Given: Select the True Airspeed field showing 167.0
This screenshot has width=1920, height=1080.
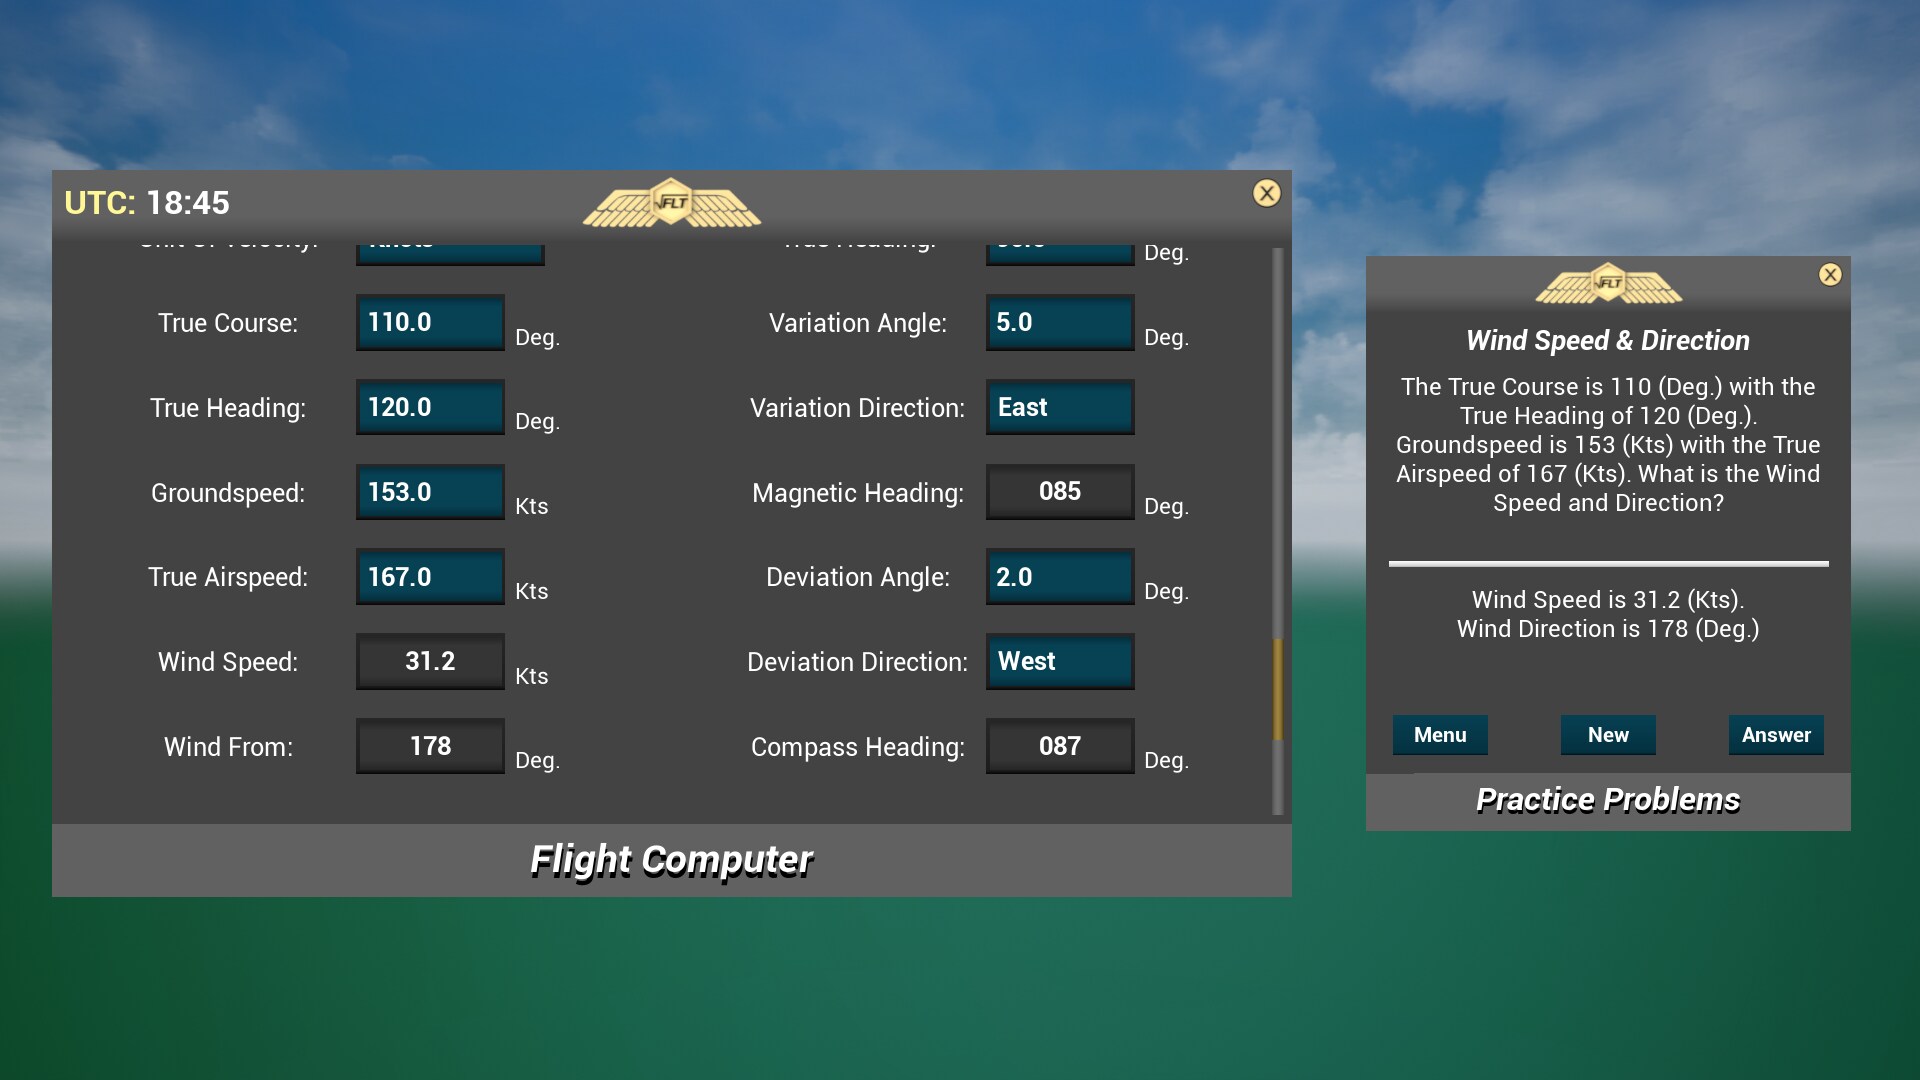Looking at the screenshot, I should pos(429,577).
